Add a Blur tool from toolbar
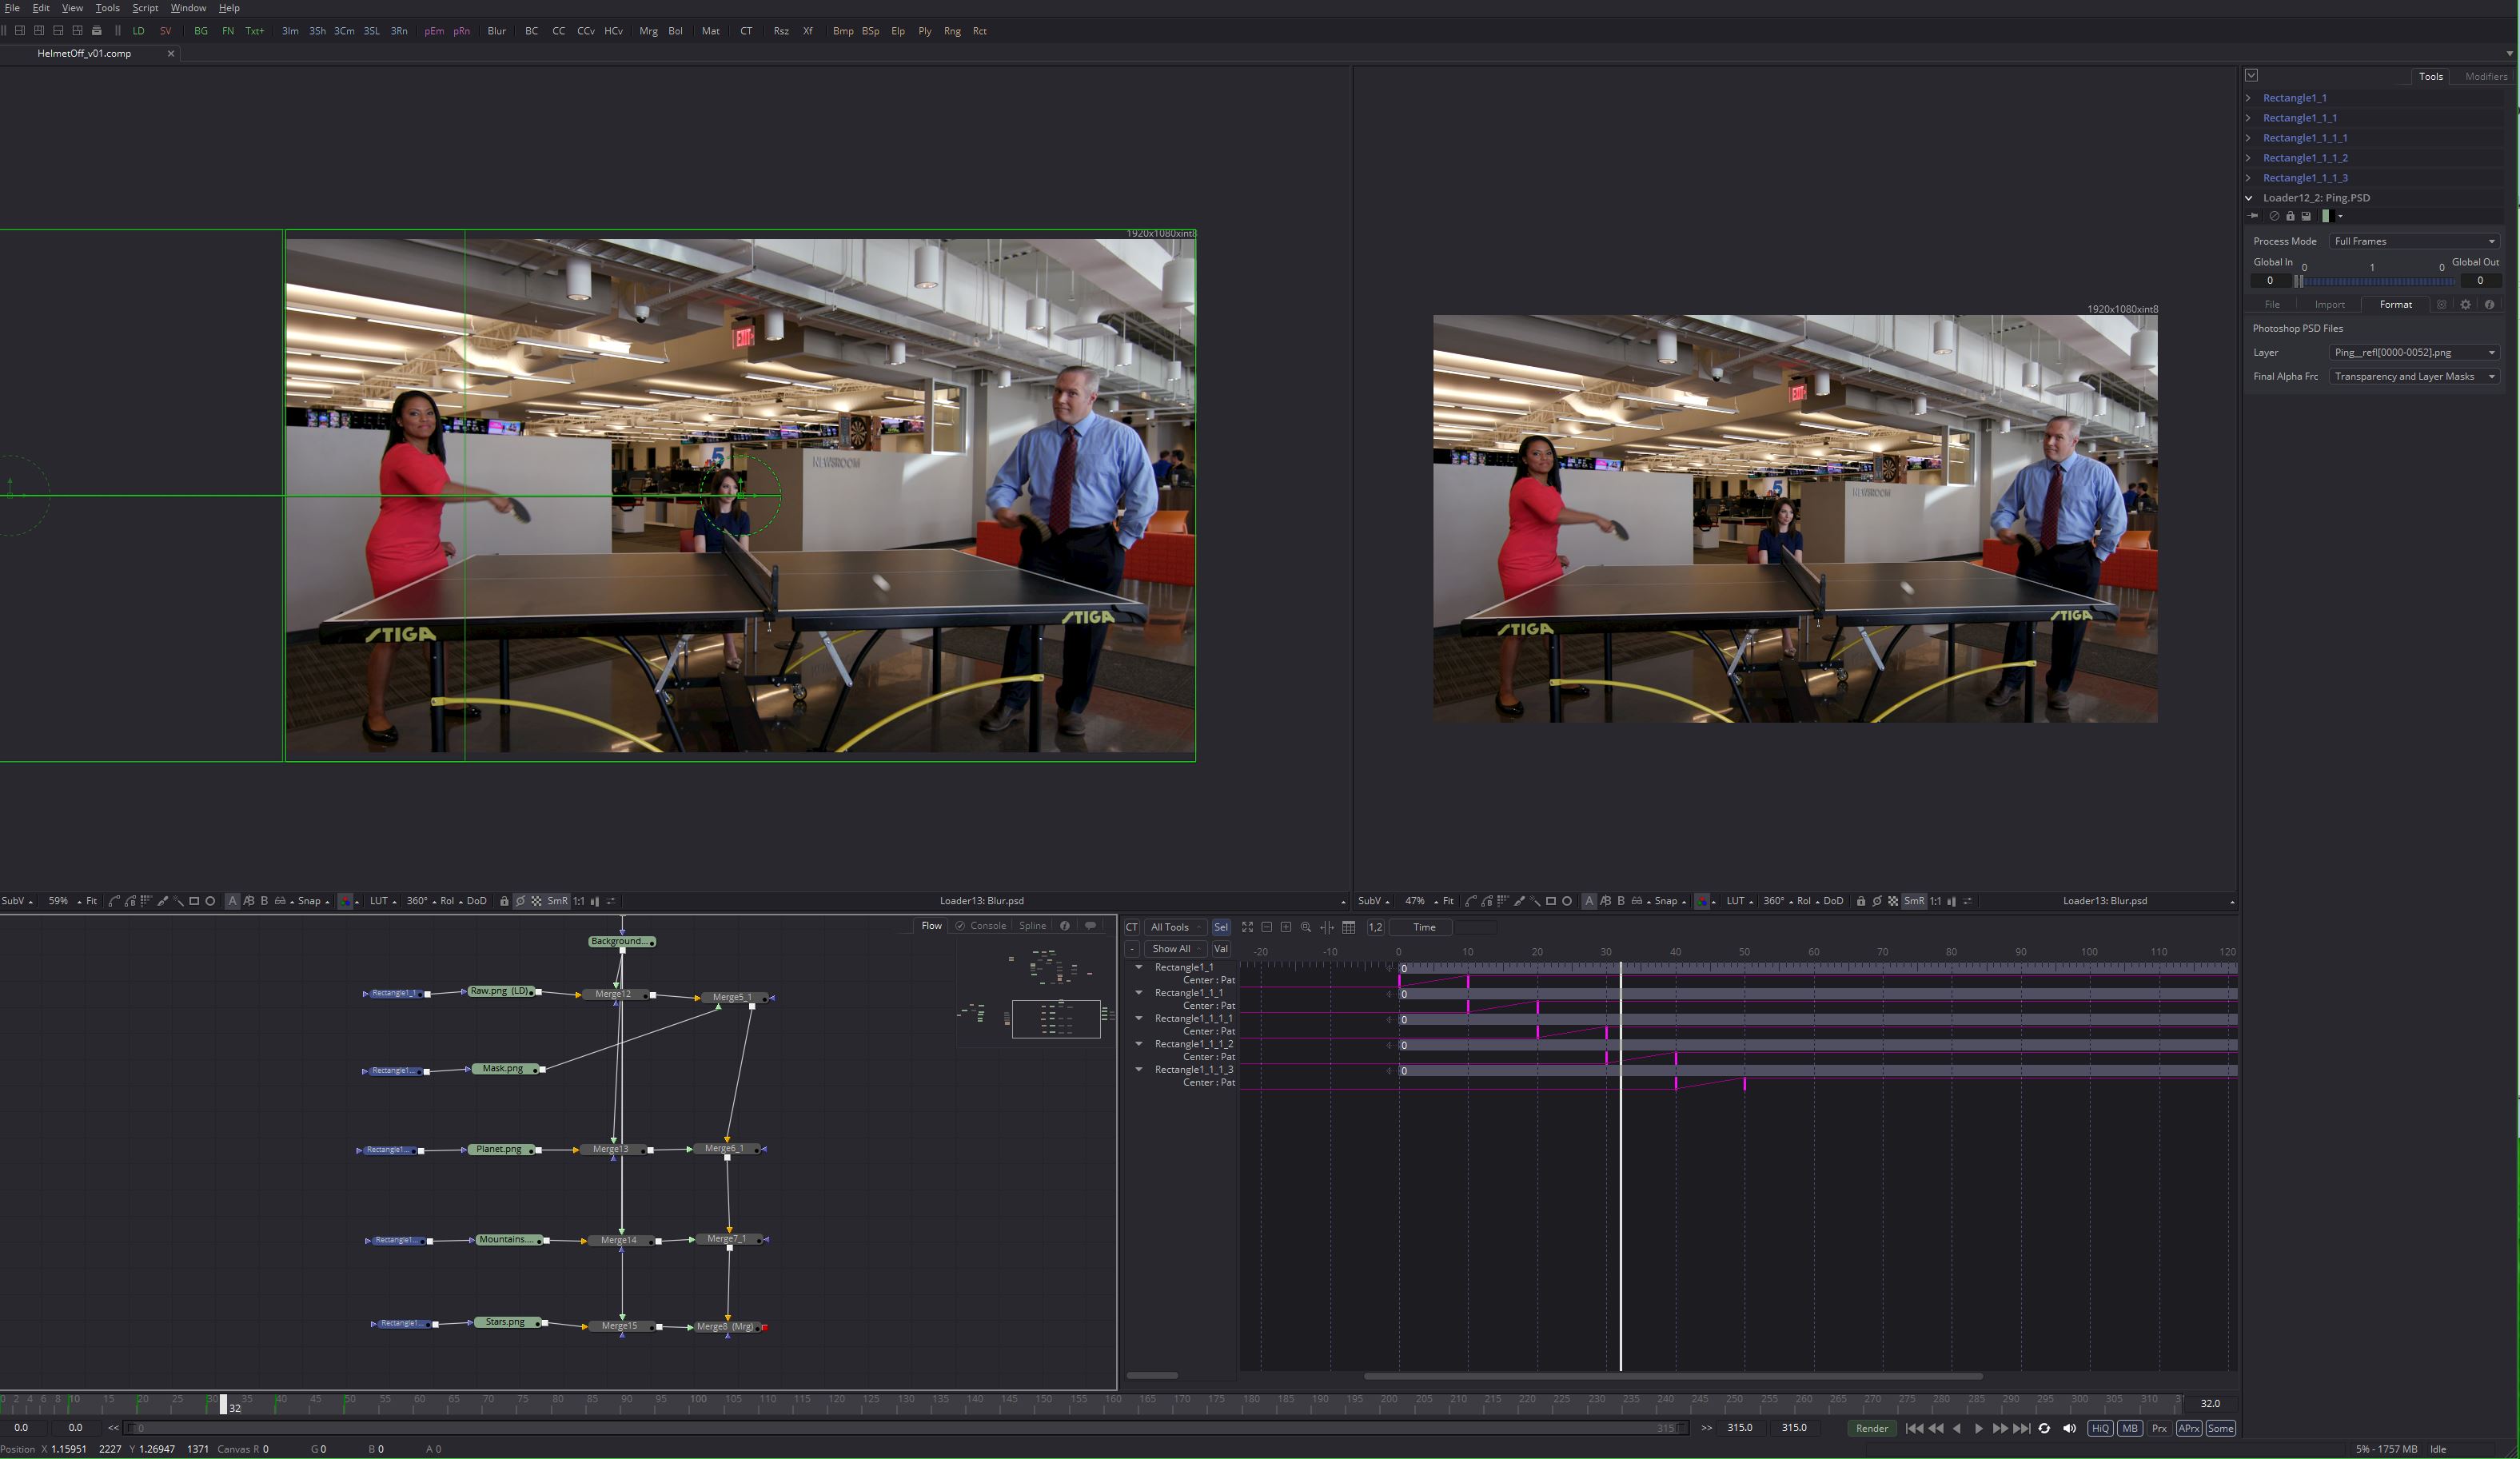The width and height of the screenshot is (2520, 1459). point(497,31)
